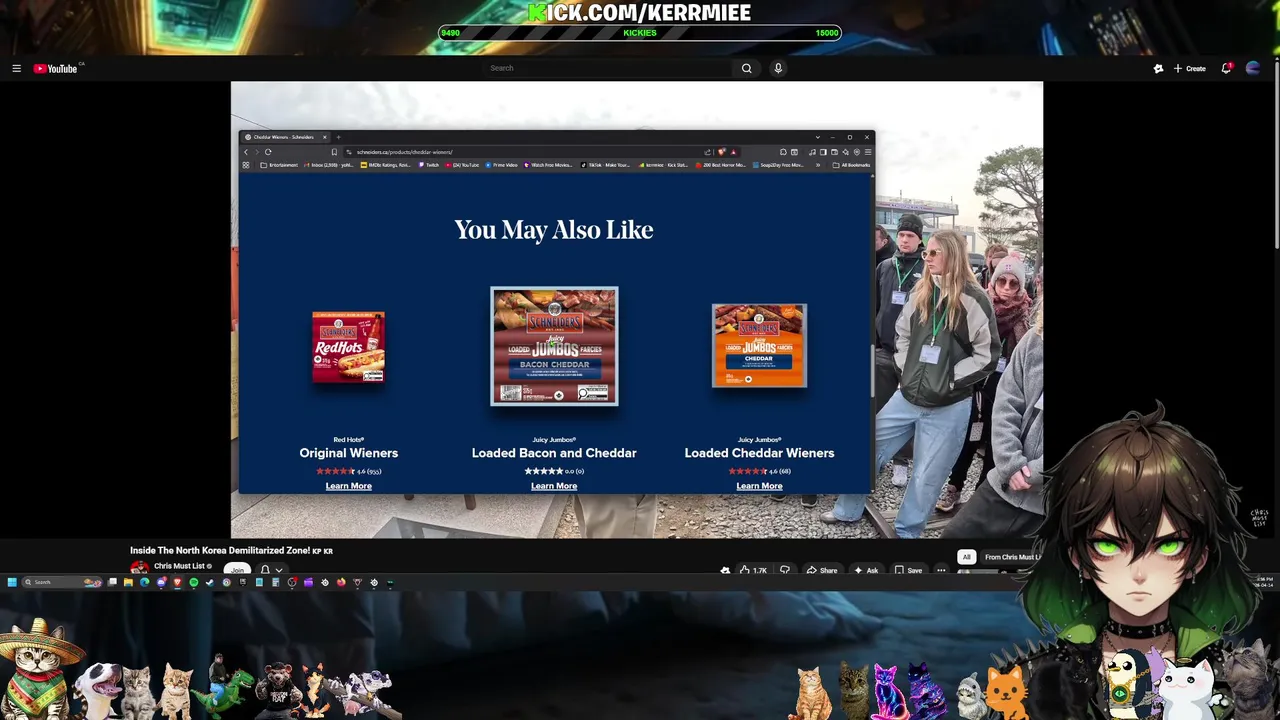The width and height of the screenshot is (1280, 720).
Task: Click the sparkle icon left of Create
Action: (x=1158, y=68)
